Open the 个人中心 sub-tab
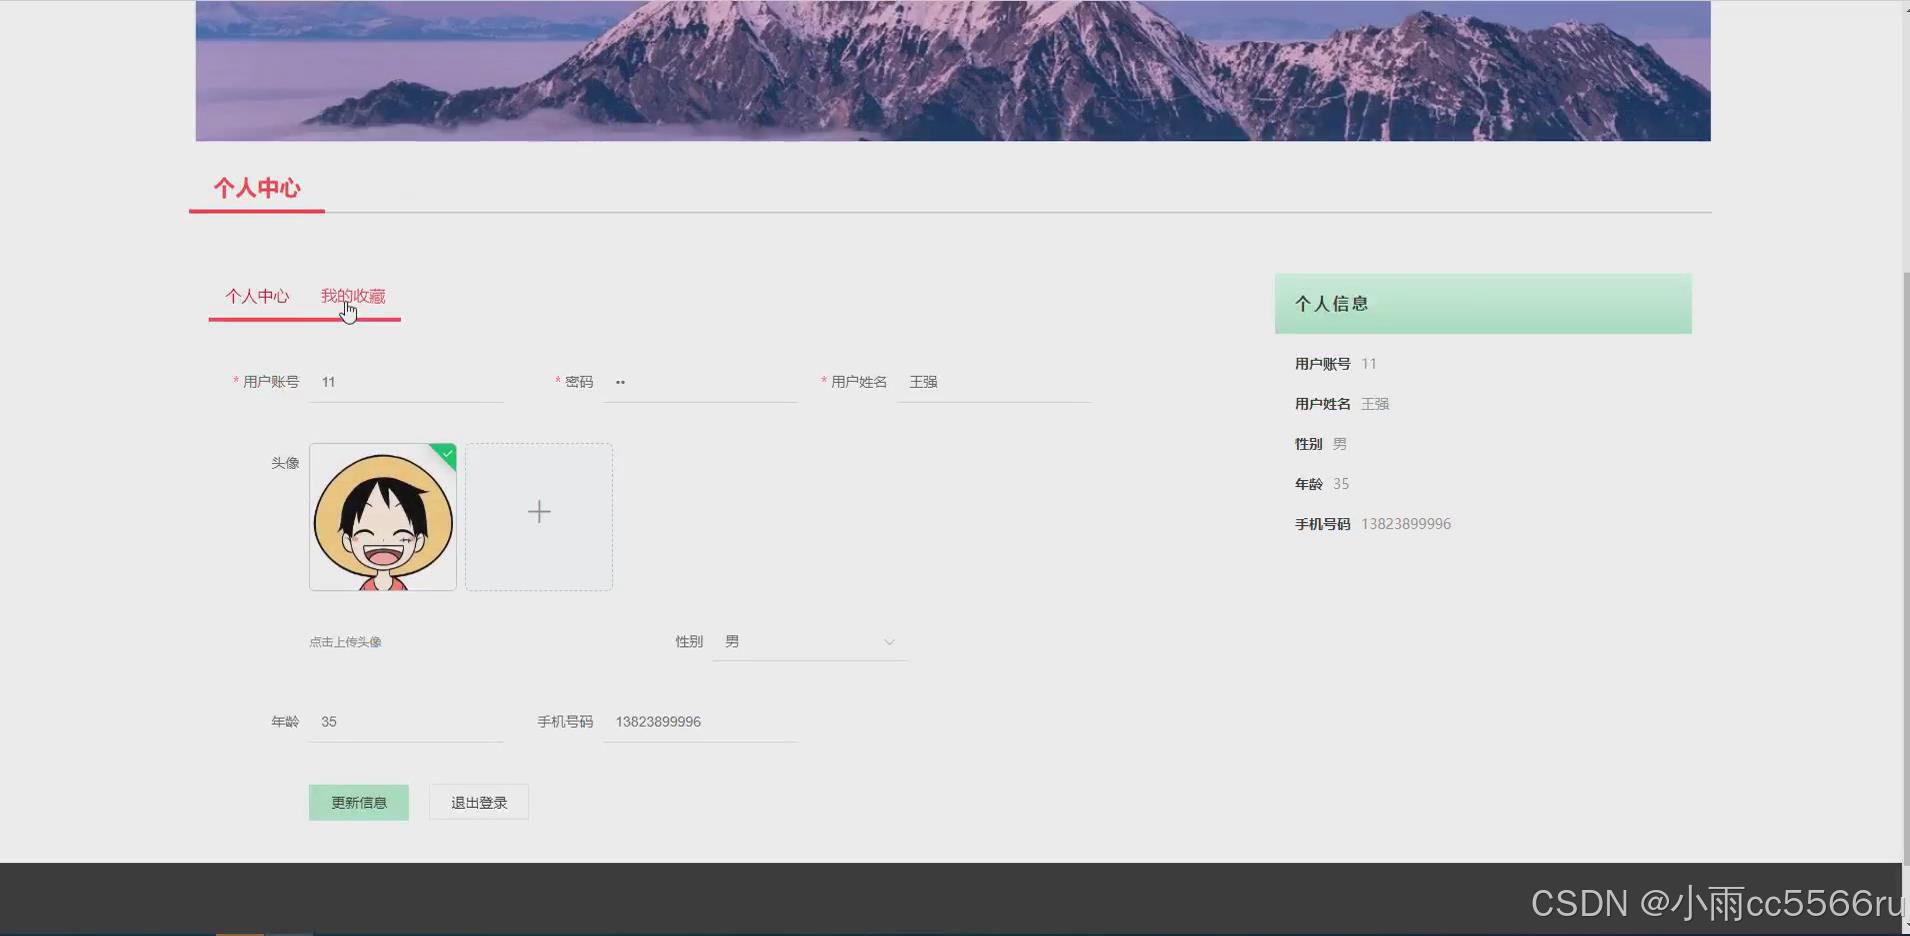Viewport: 1910px width, 936px height. pyautogui.click(x=257, y=296)
